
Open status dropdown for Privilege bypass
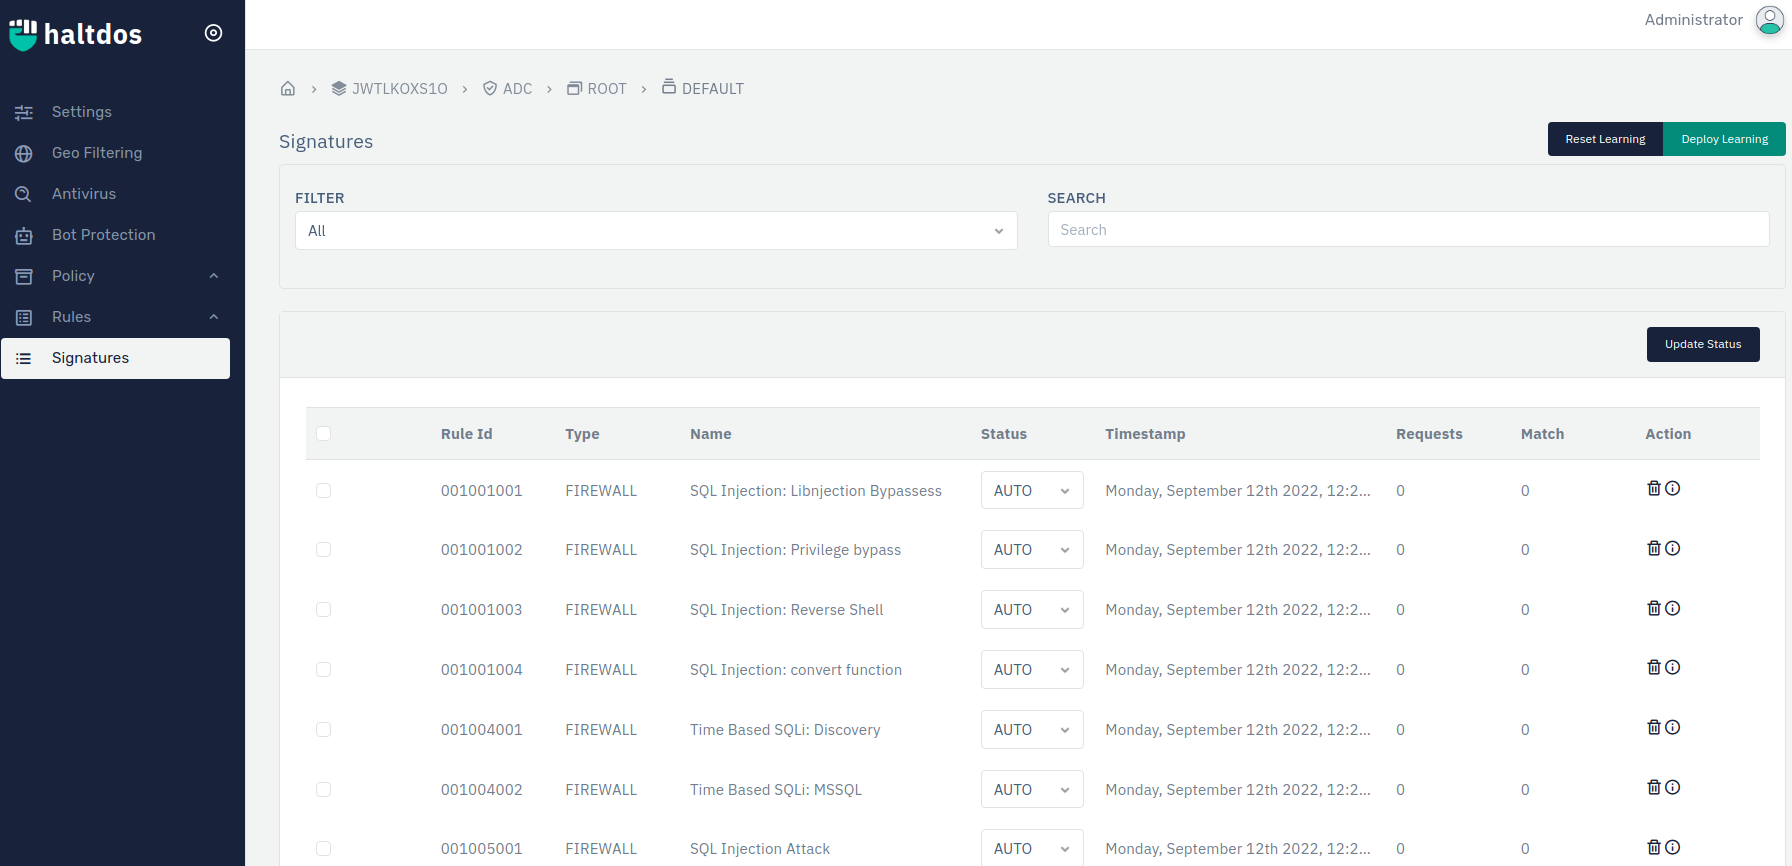tap(1032, 550)
